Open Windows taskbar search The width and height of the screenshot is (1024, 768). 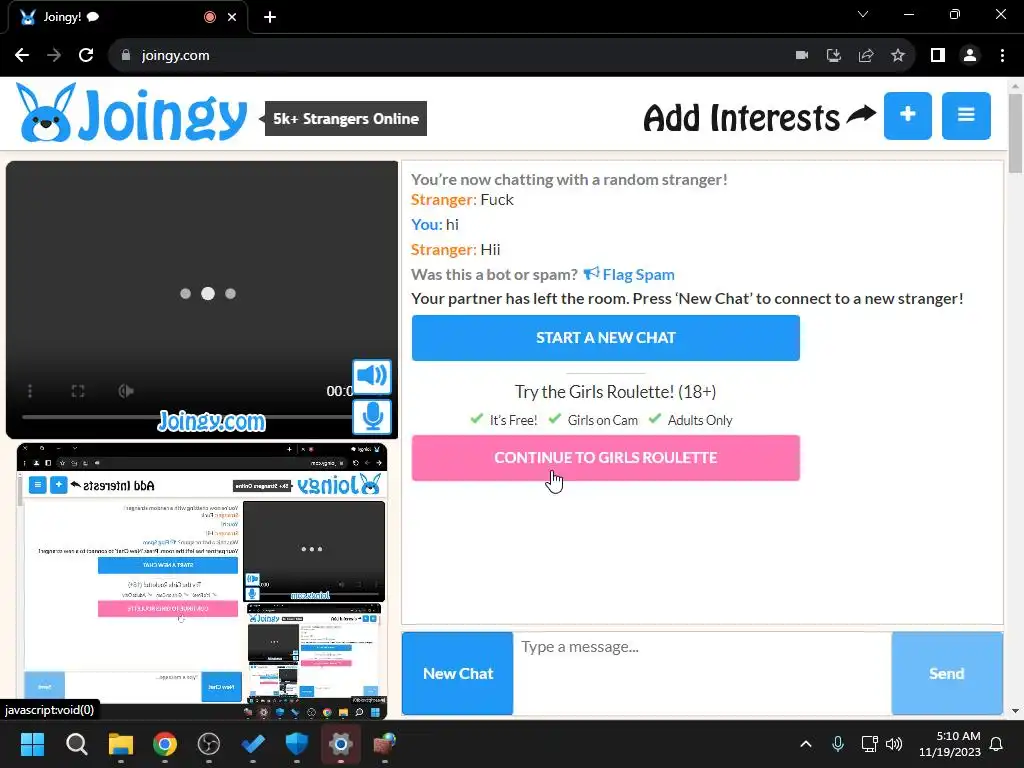tap(76, 744)
